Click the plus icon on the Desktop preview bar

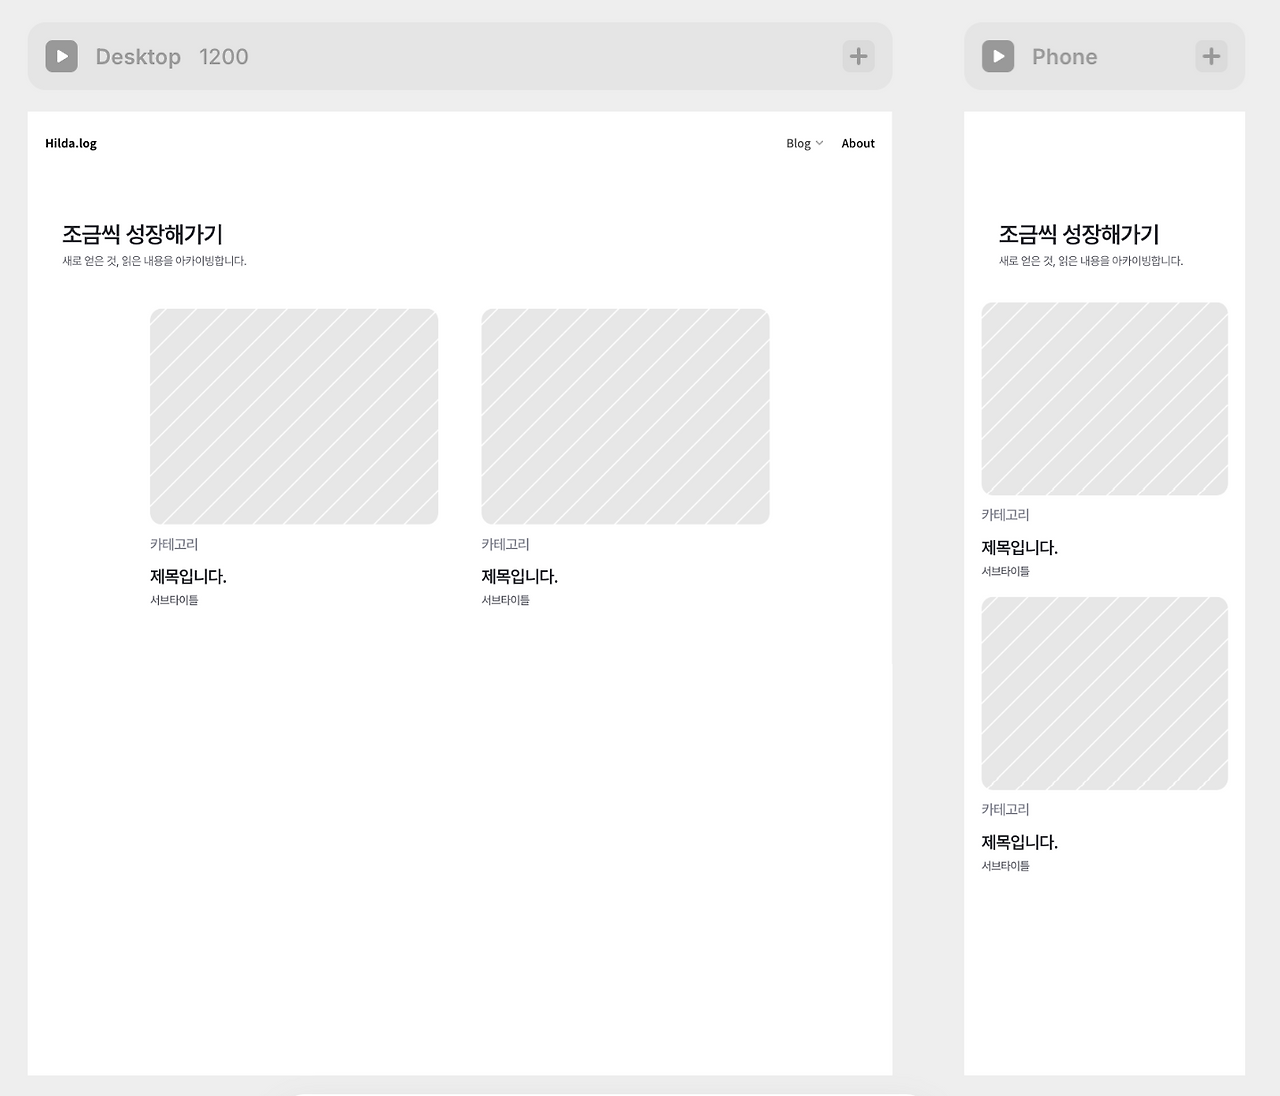(x=858, y=56)
